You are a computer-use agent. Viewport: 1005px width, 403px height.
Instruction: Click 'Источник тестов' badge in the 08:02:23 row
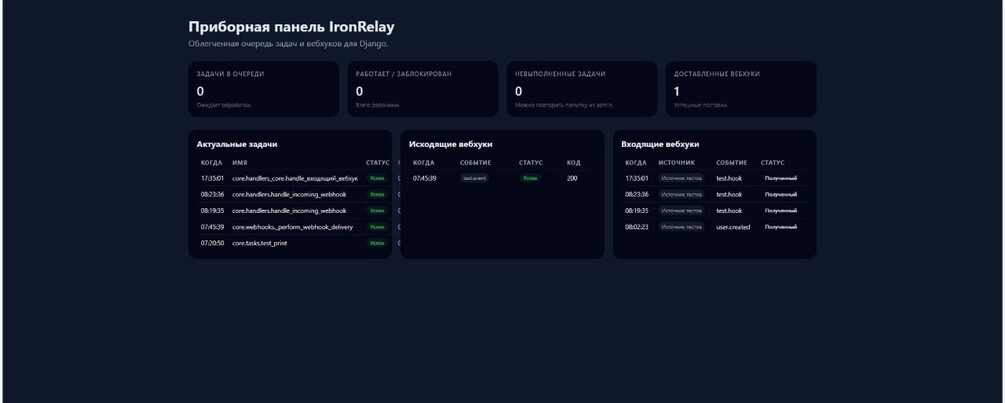click(x=681, y=227)
